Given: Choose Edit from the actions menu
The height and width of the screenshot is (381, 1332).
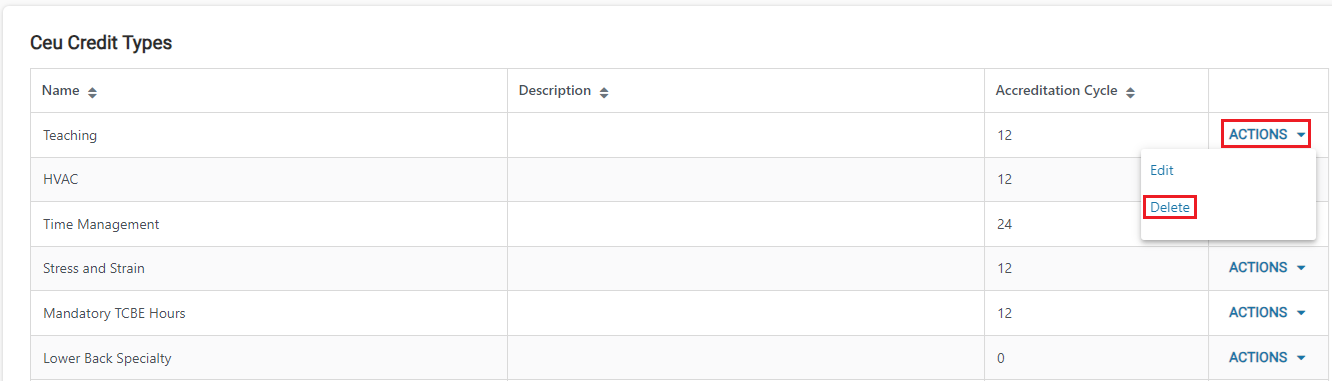Looking at the screenshot, I should click(1162, 170).
